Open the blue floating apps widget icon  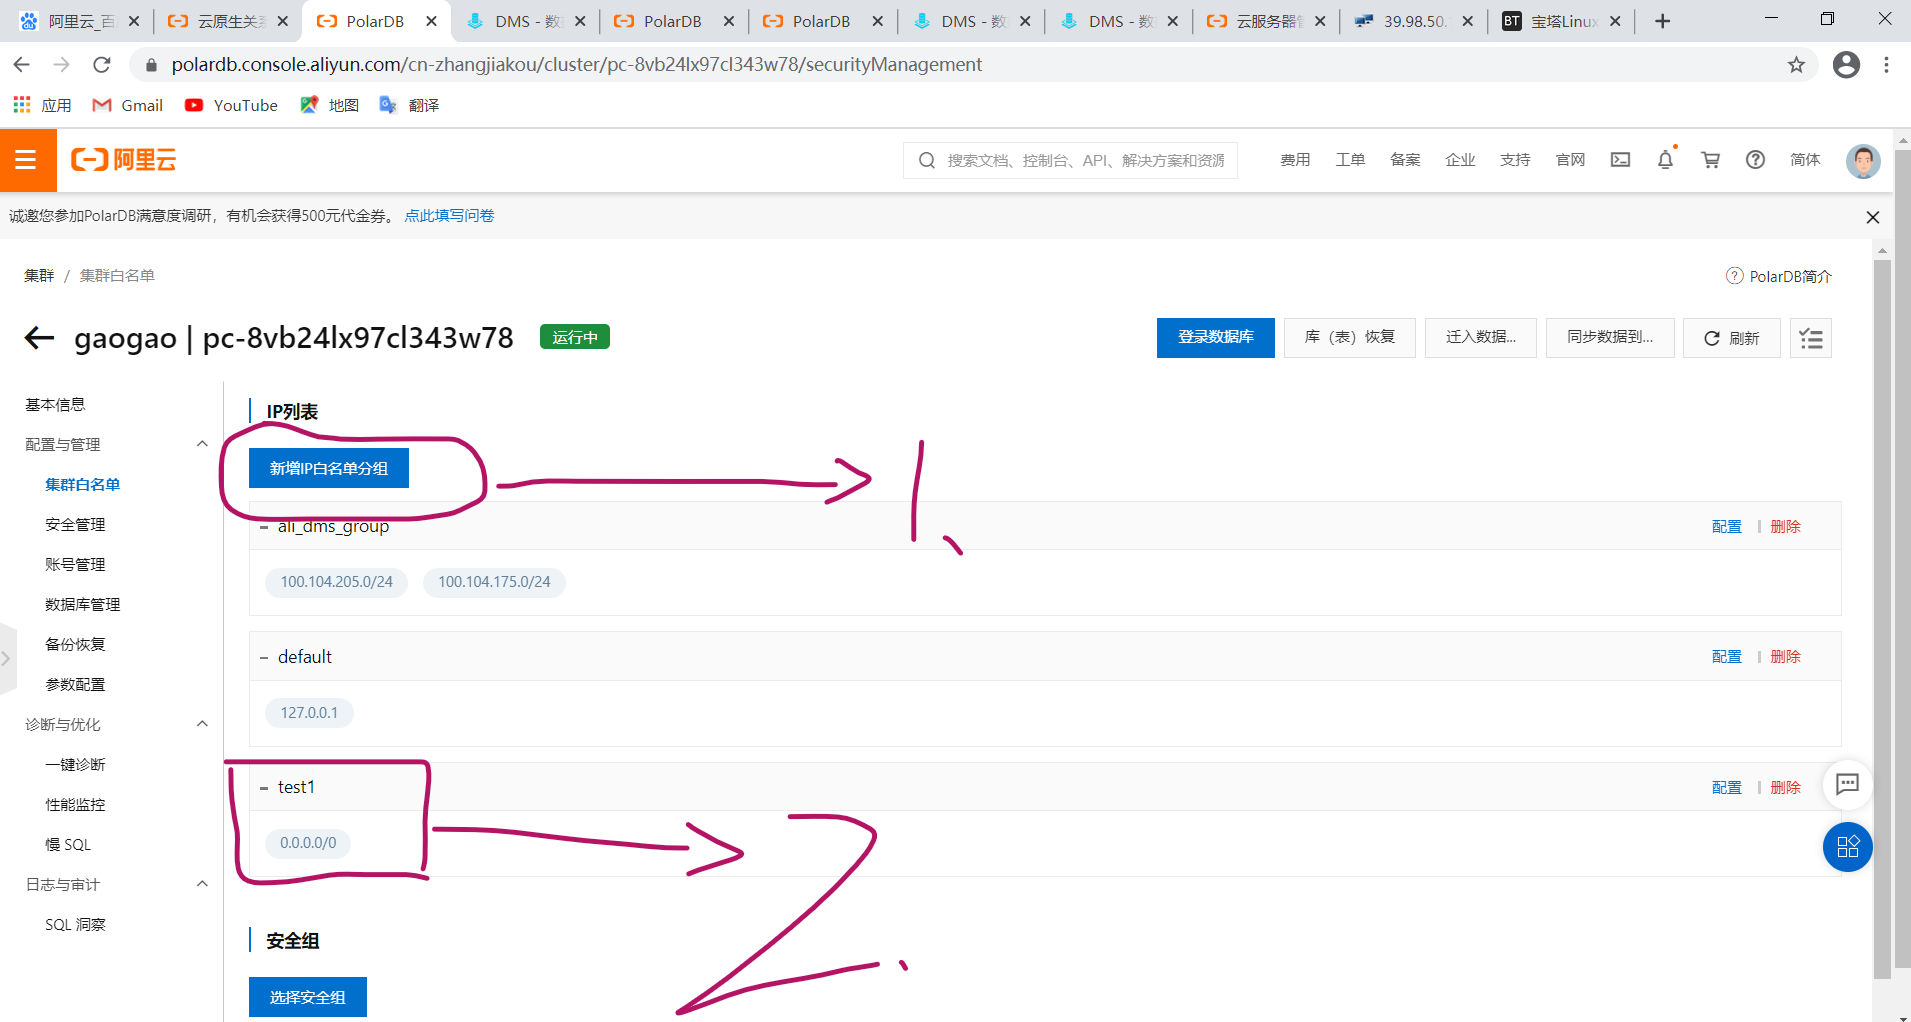[x=1847, y=848]
